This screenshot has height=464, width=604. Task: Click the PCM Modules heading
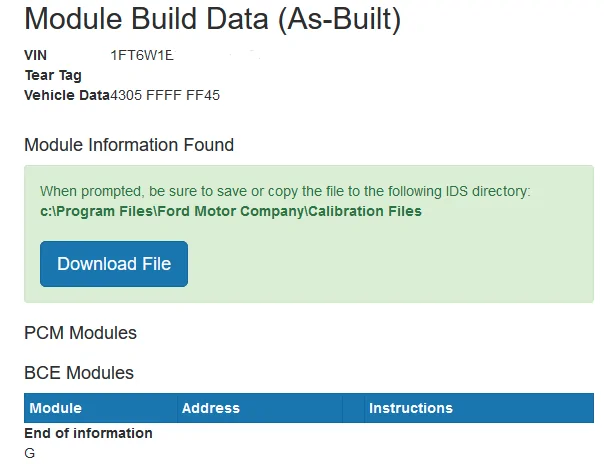[80, 332]
